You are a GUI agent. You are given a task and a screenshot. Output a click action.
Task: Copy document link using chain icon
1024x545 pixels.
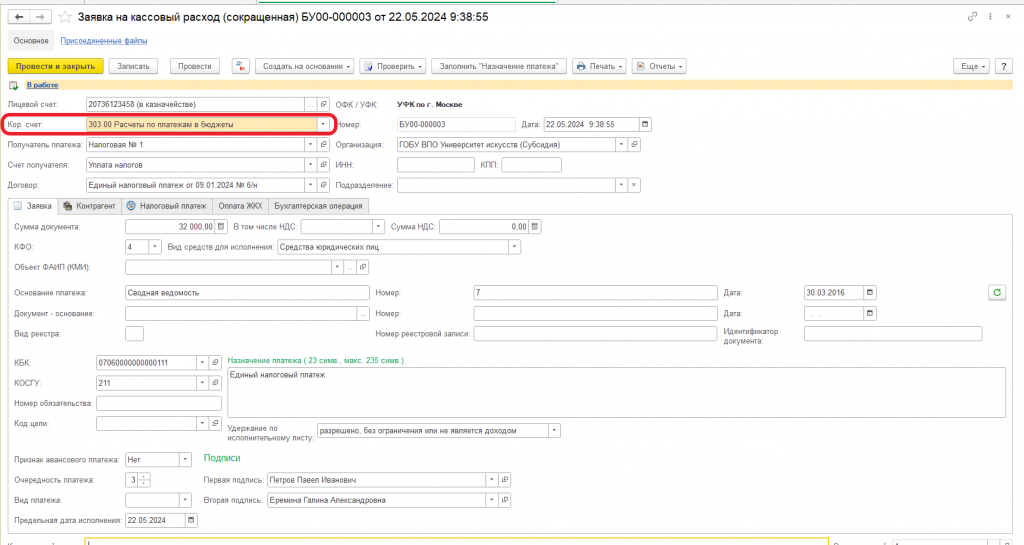tap(972, 17)
